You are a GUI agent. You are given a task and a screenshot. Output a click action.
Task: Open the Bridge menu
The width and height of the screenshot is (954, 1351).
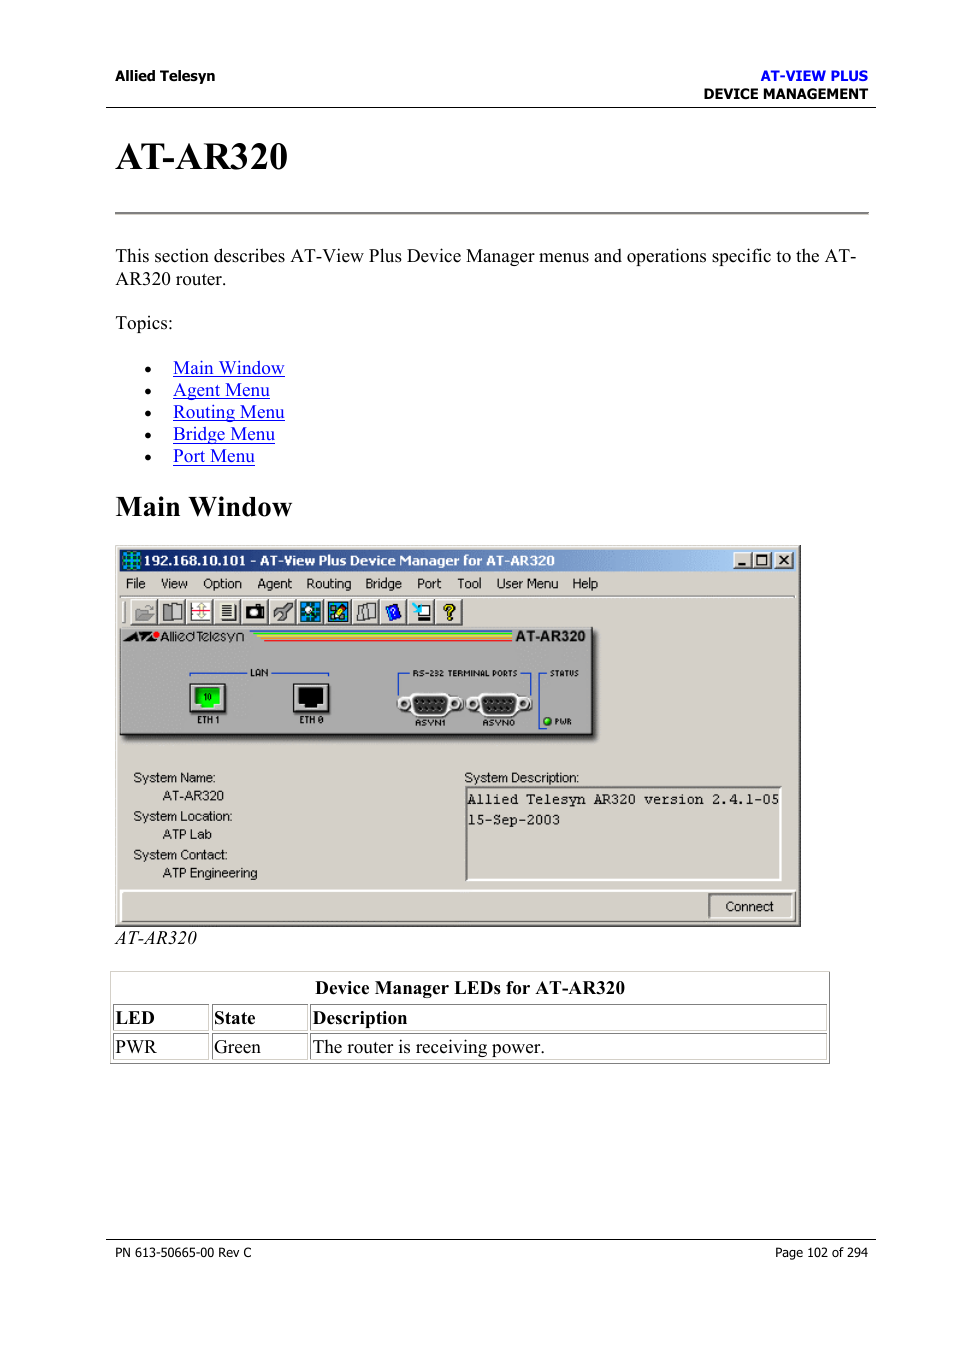point(383,584)
